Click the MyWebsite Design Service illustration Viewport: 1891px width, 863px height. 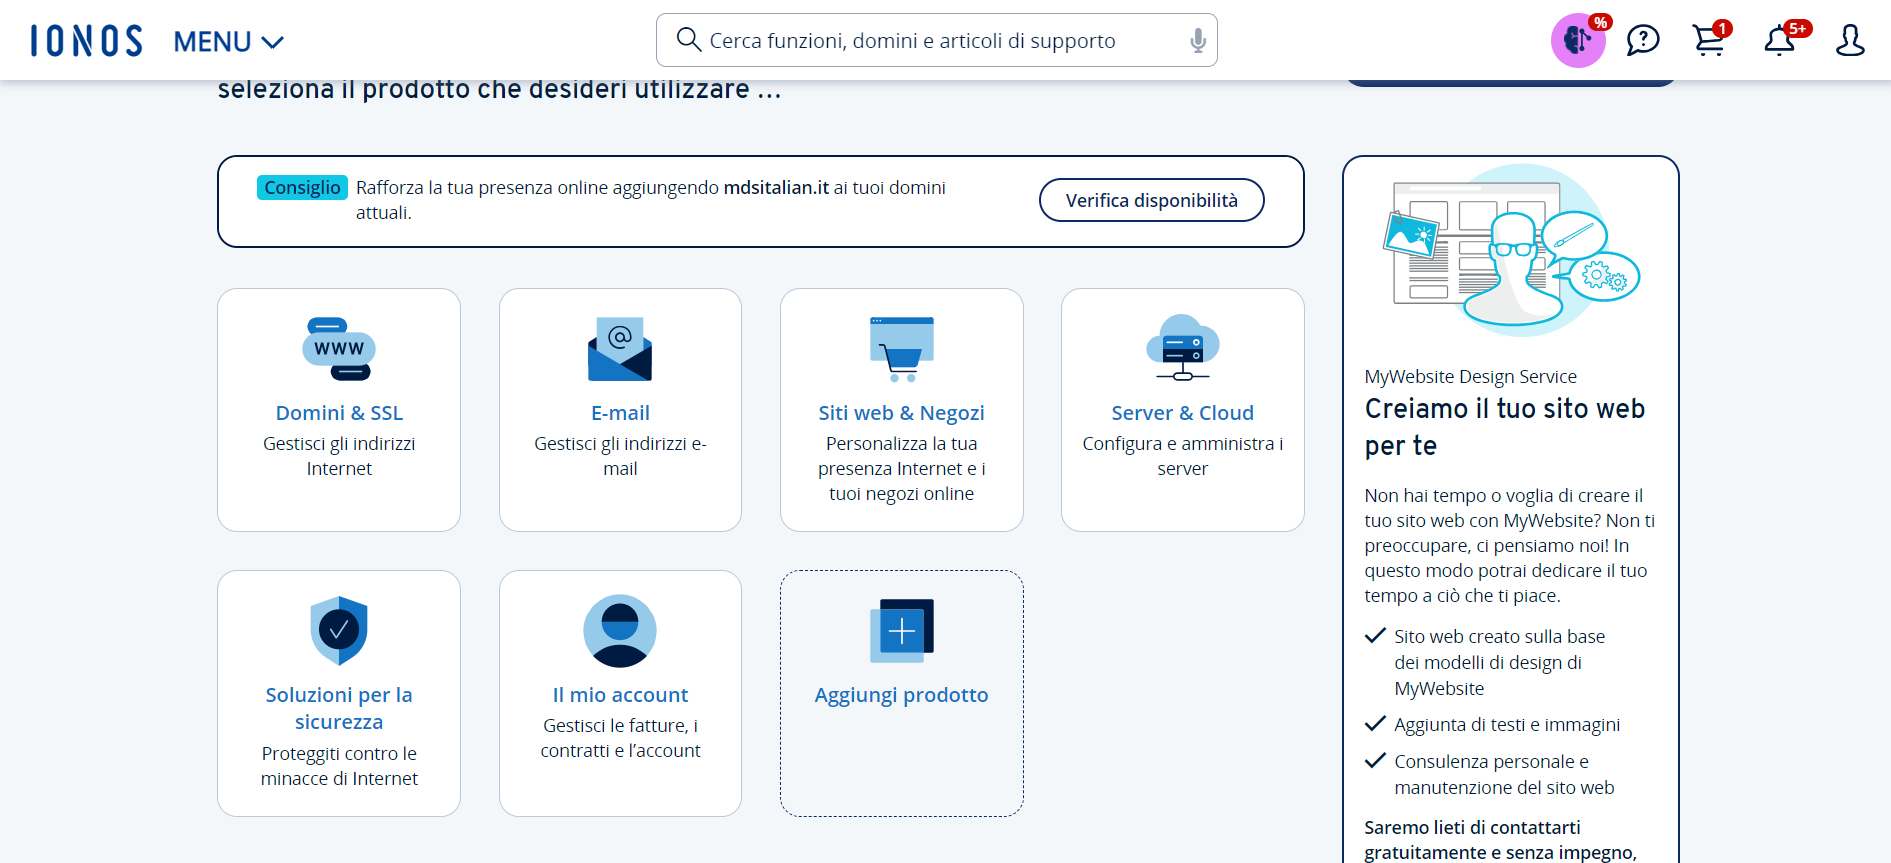1510,251
